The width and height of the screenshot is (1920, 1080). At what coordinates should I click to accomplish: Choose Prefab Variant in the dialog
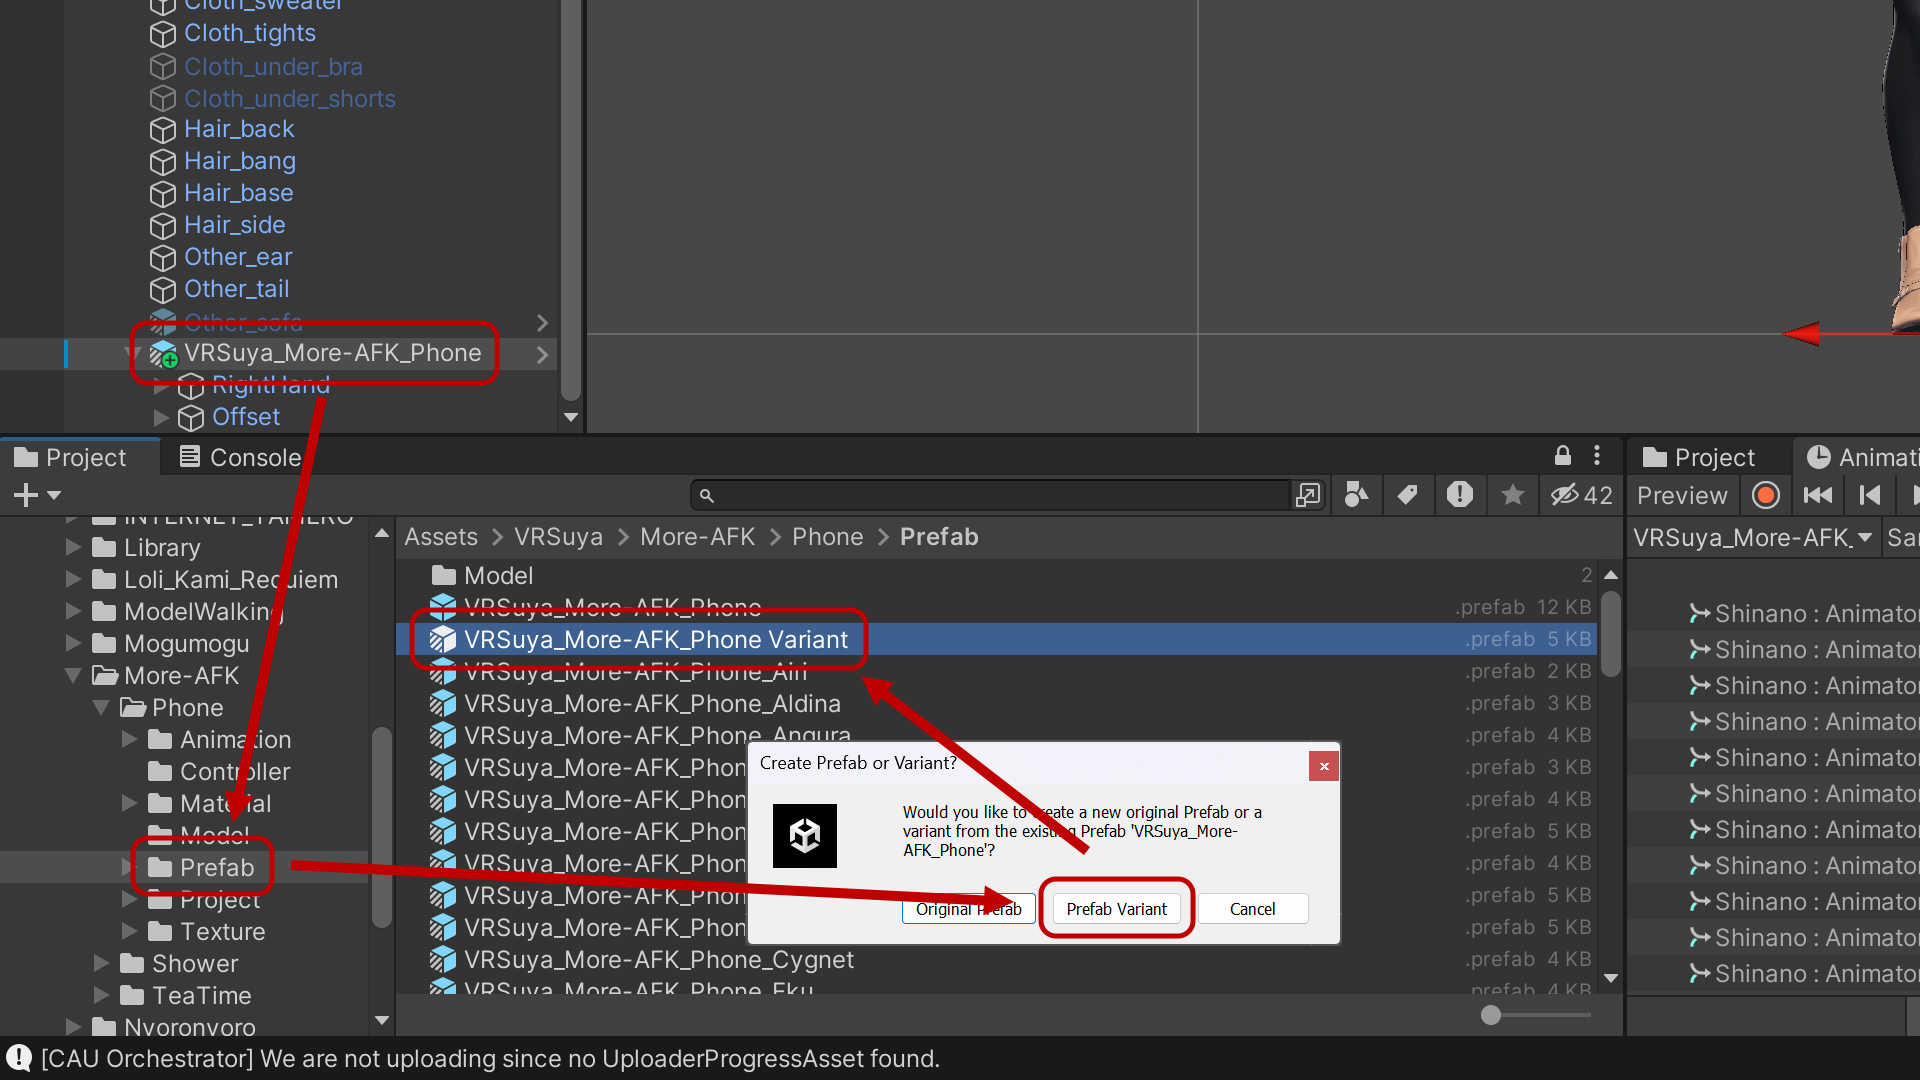click(x=1116, y=909)
